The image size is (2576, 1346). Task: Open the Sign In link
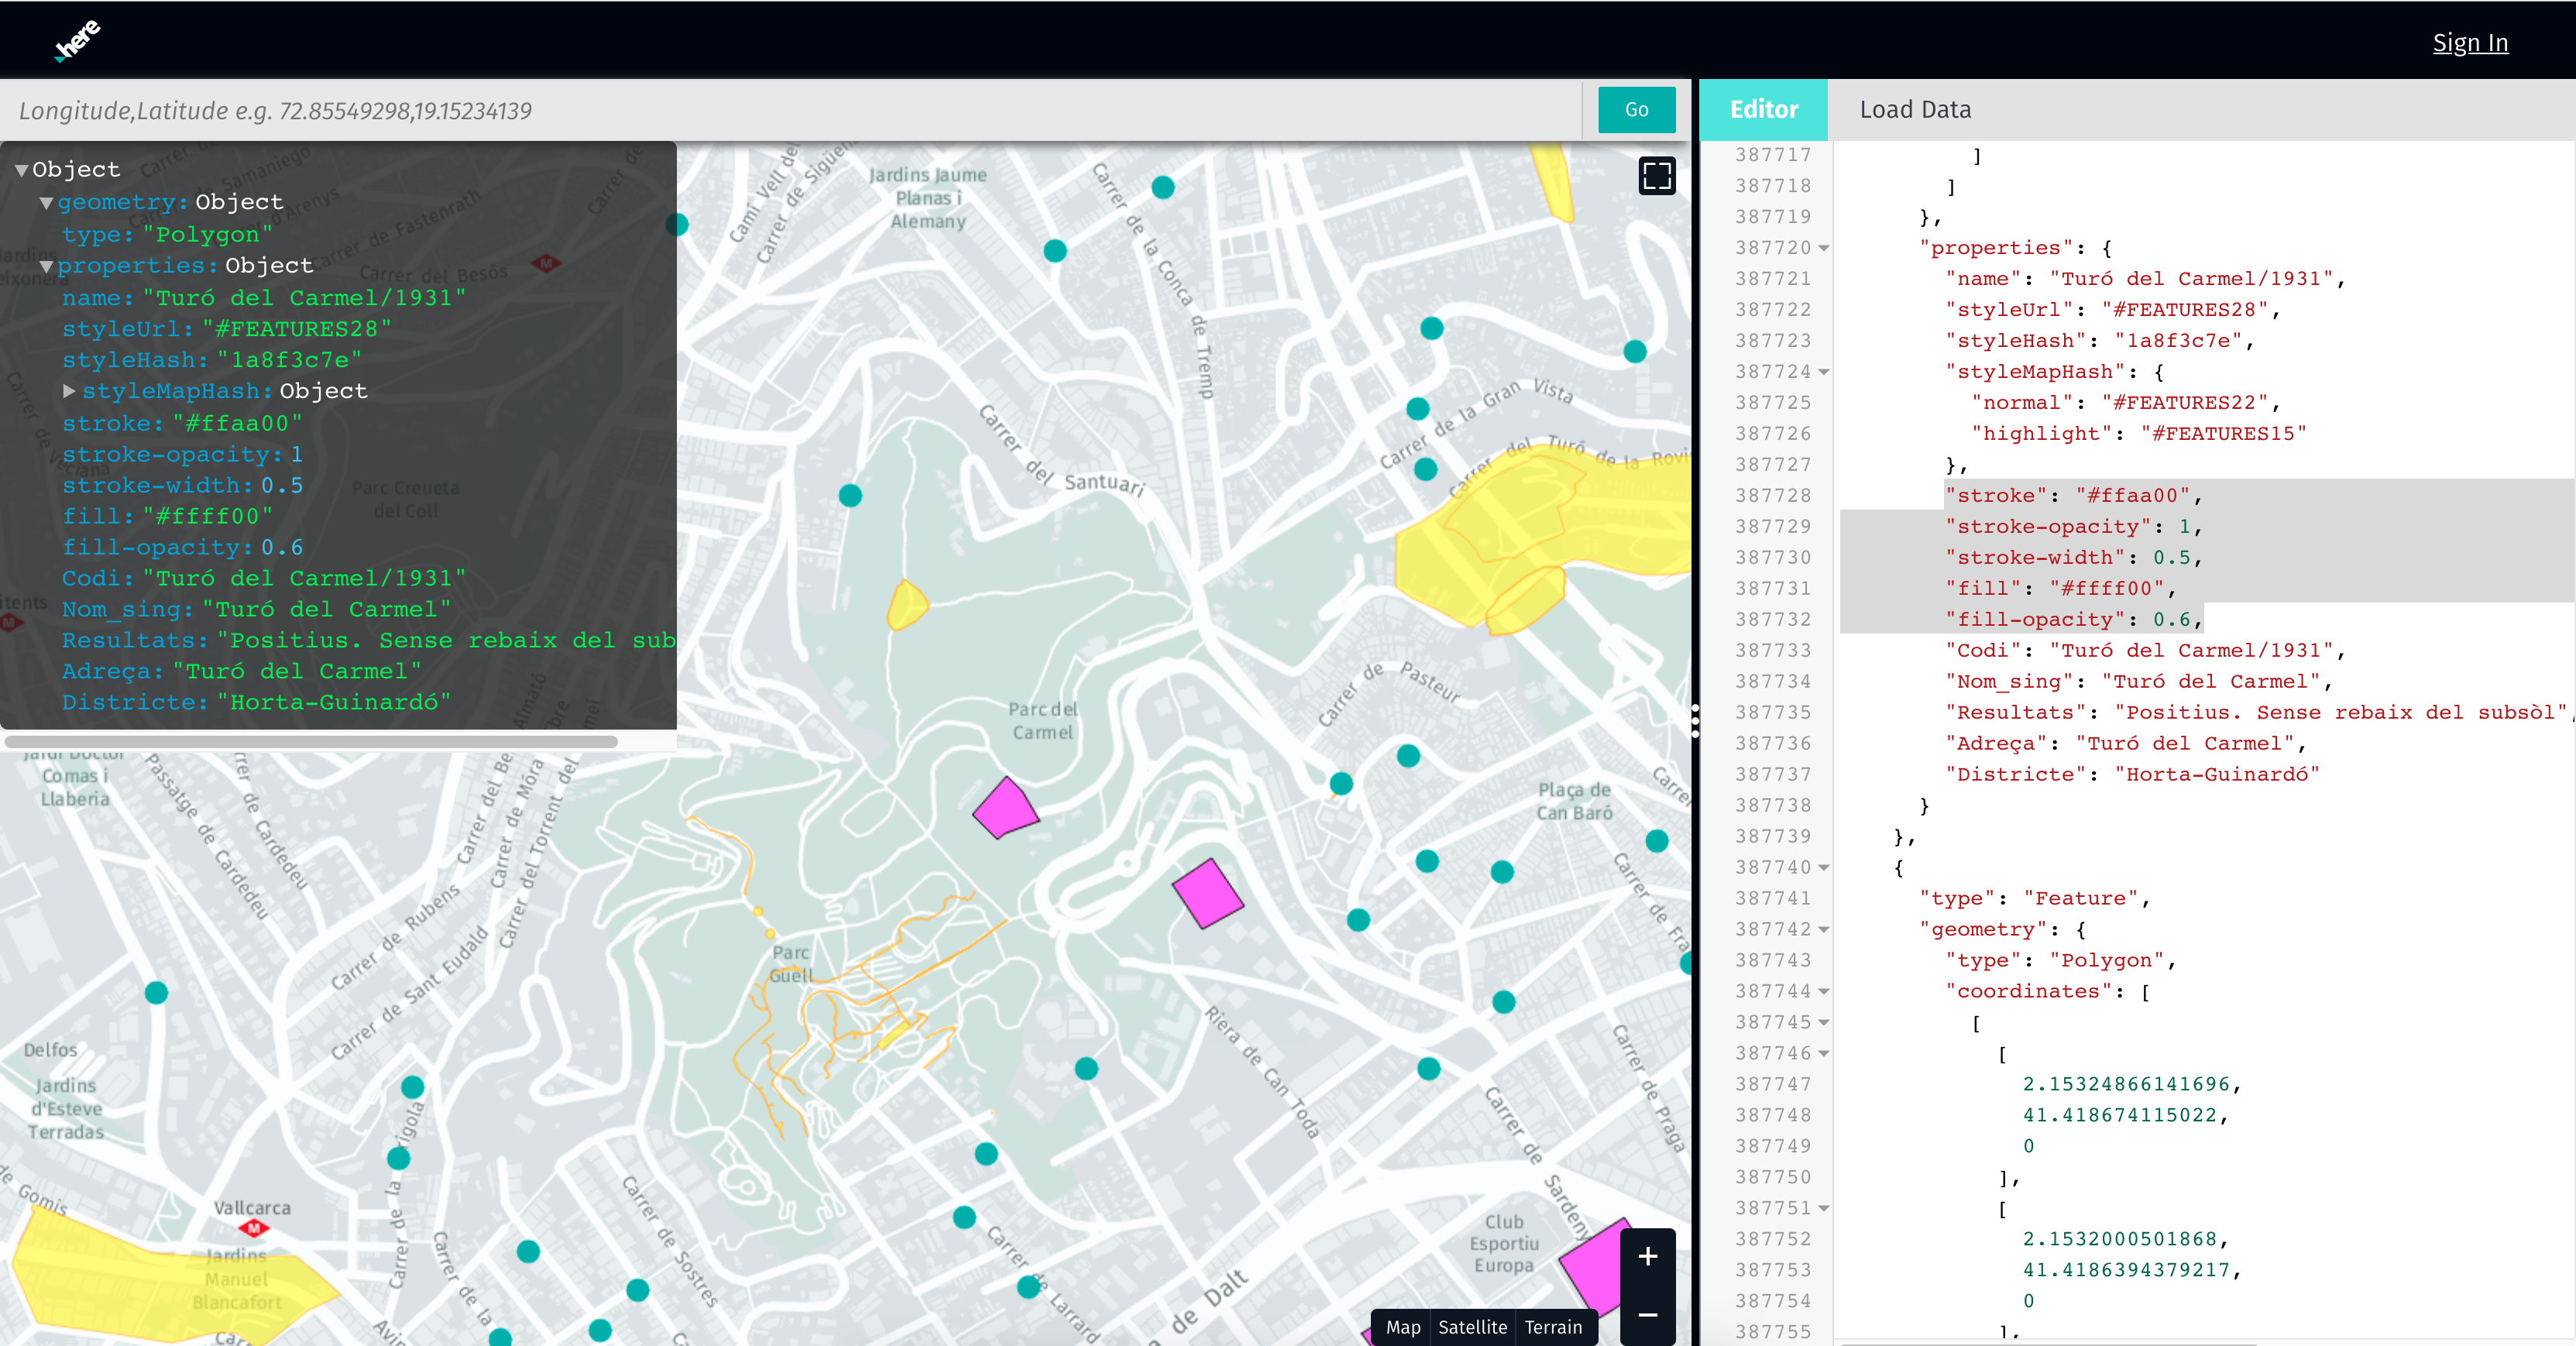coord(2469,43)
